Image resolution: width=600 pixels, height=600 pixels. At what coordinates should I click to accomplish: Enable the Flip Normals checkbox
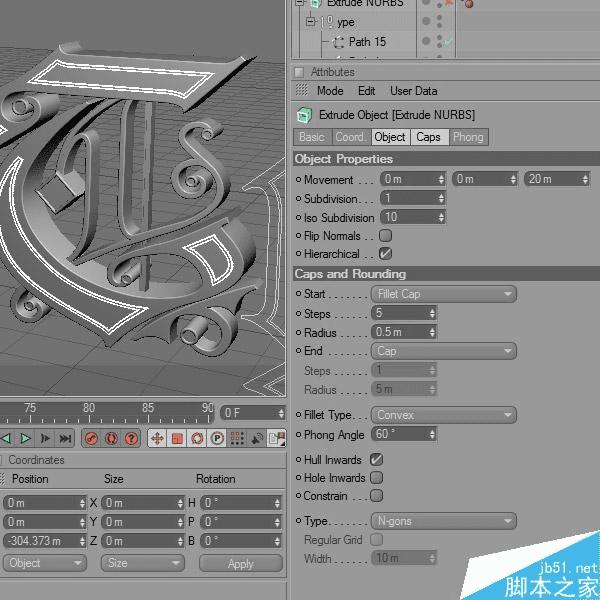(x=385, y=236)
